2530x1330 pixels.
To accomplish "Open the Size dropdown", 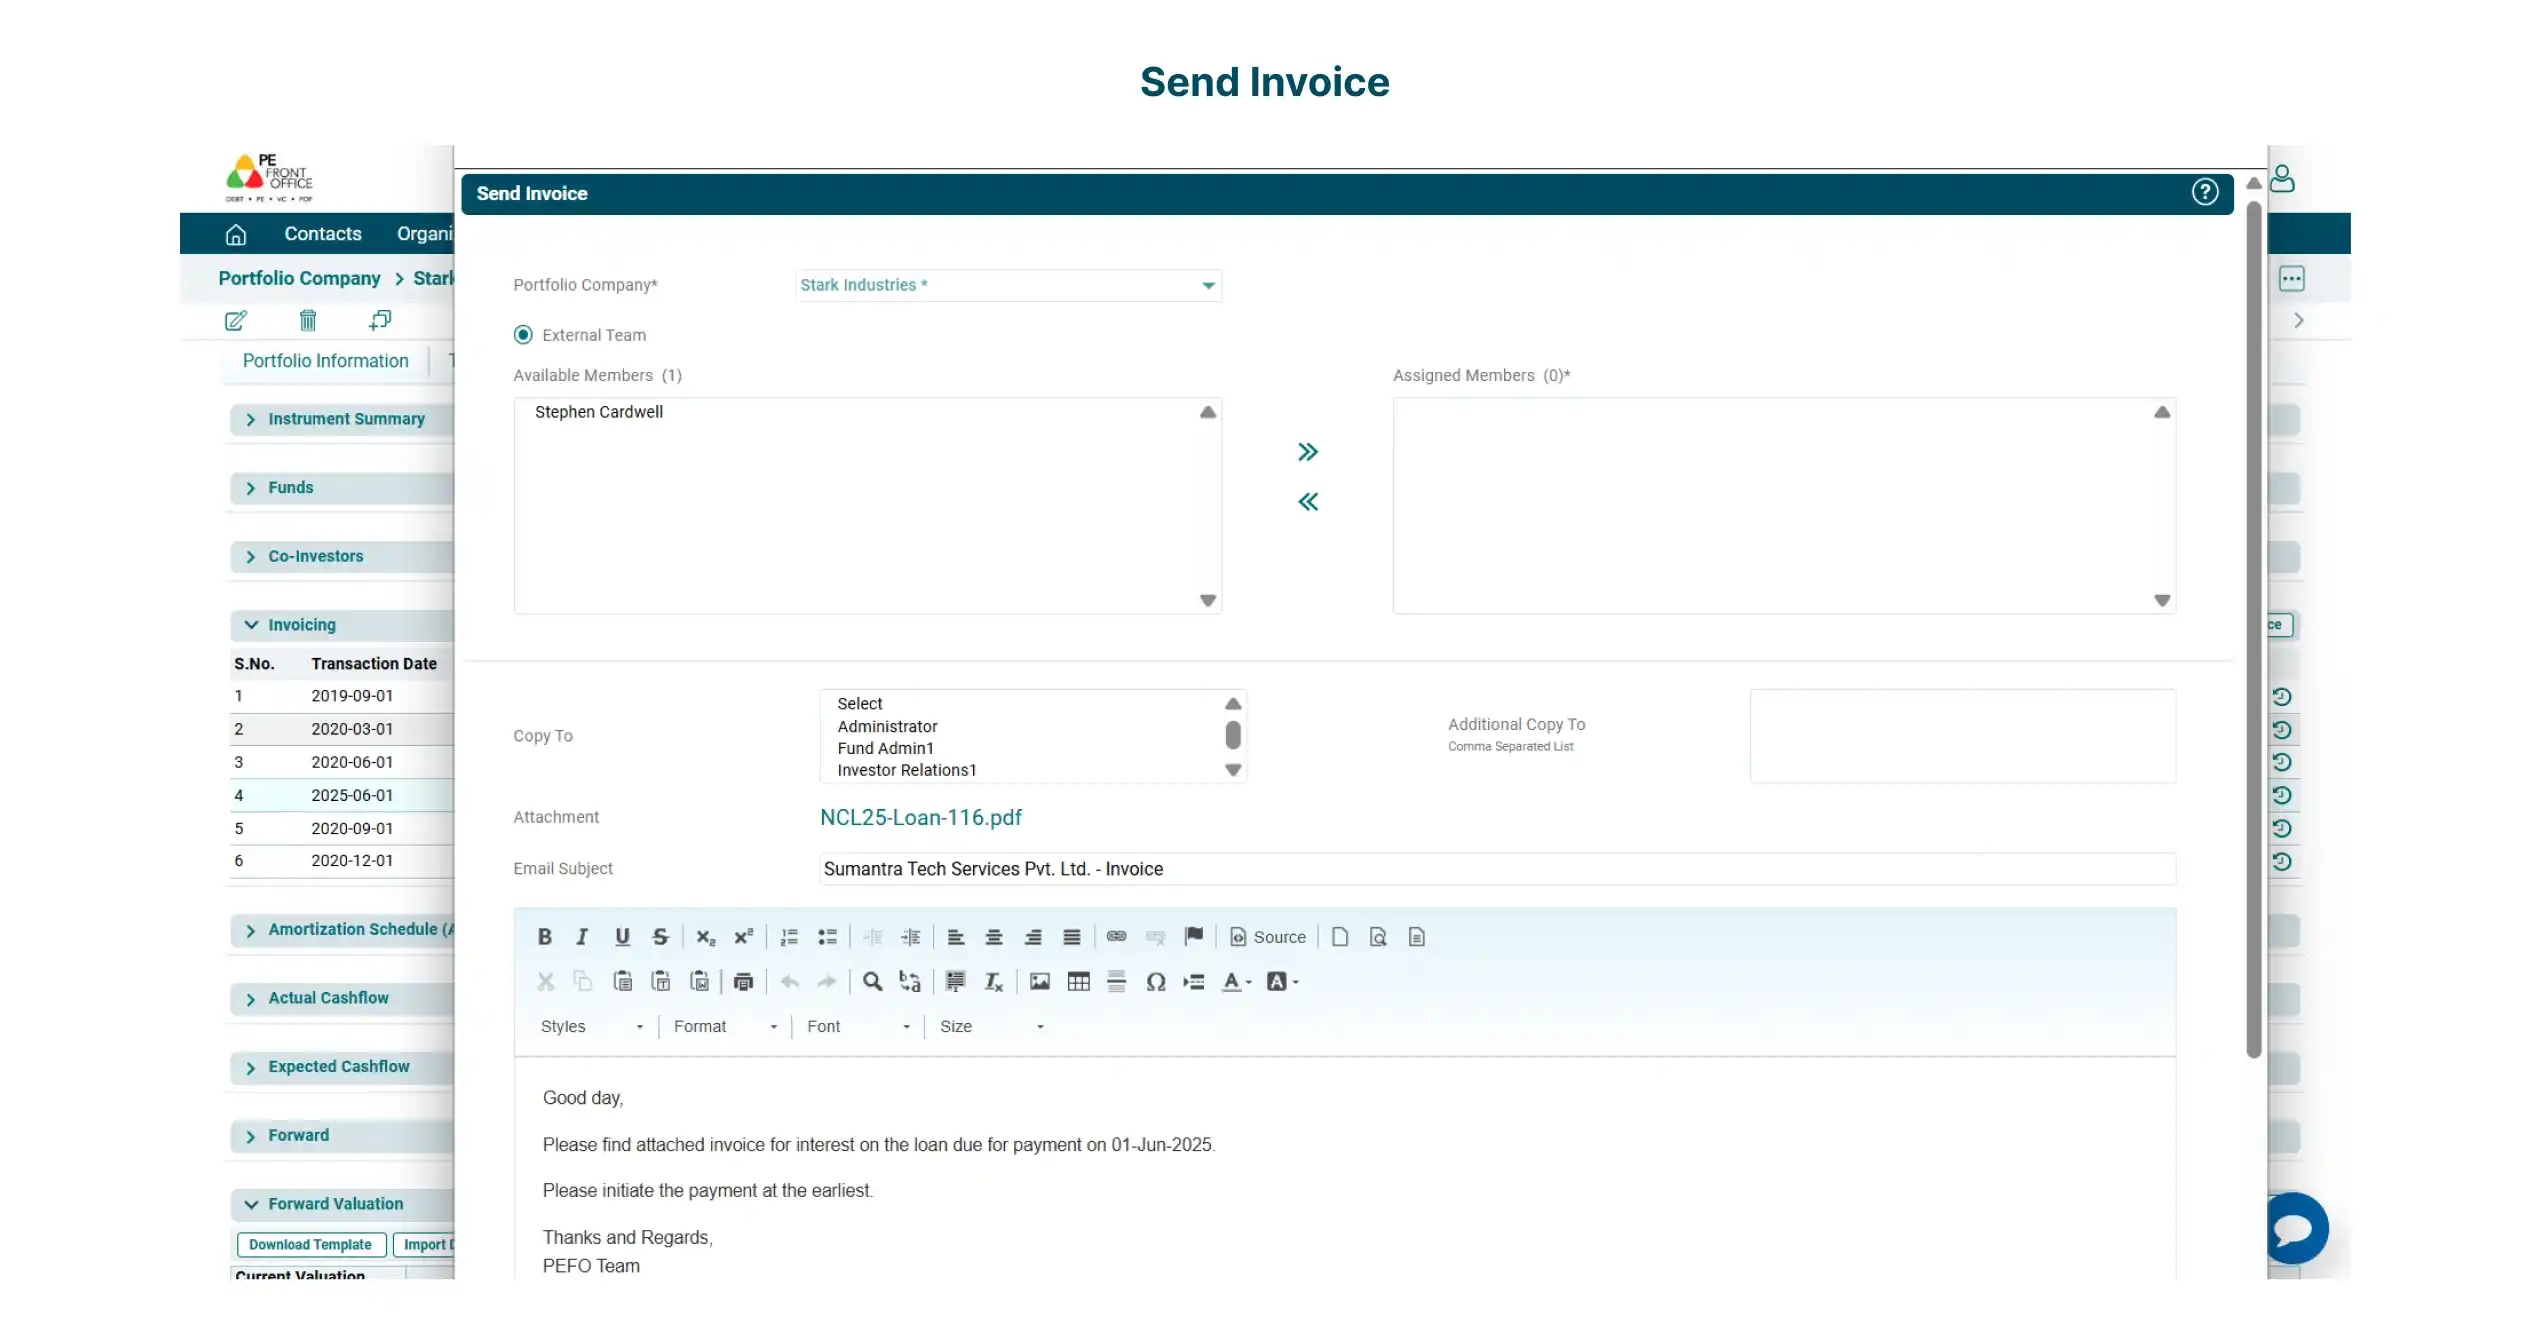I will pos(991,1027).
